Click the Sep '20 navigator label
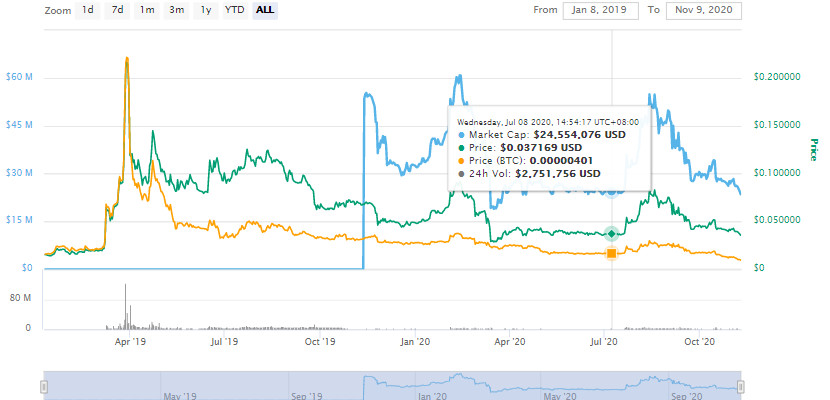The height and width of the screenshot is (400, 830). click(689, 395)
